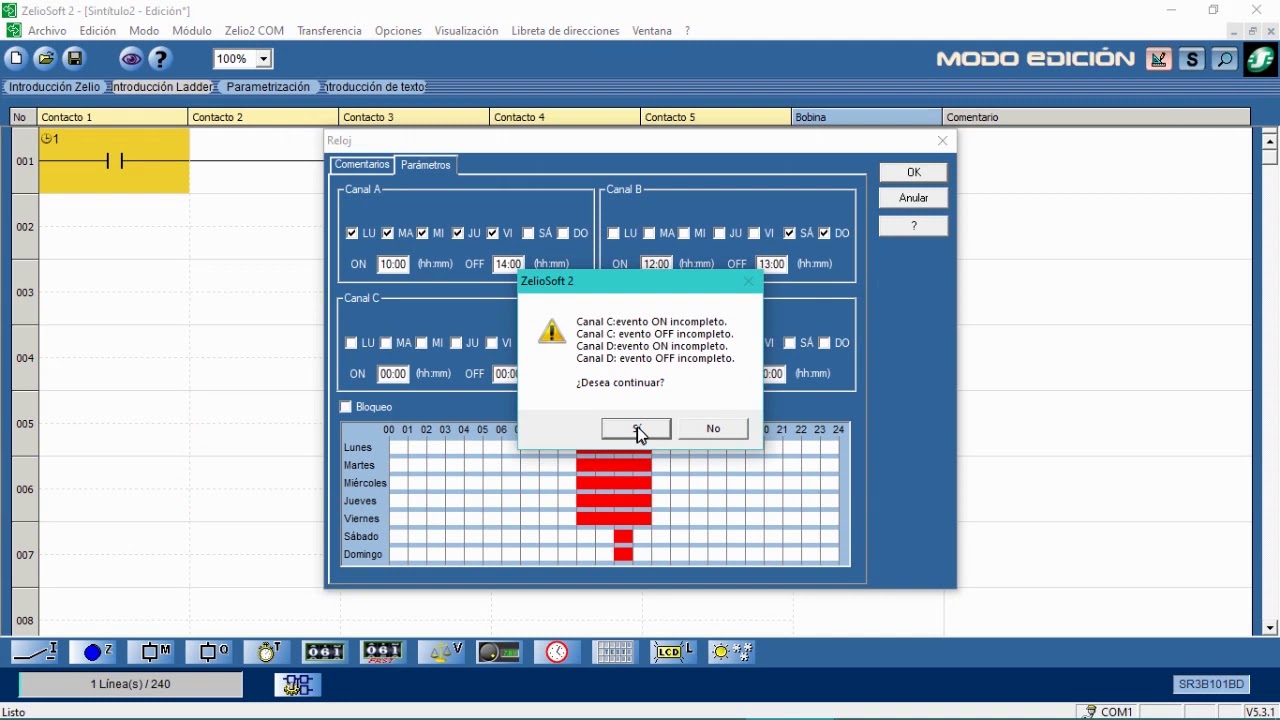Image resolution: width=1280 pixels, height=720 pixels.
Task: Open the Edición menu
Action: (x=98, y=31)
